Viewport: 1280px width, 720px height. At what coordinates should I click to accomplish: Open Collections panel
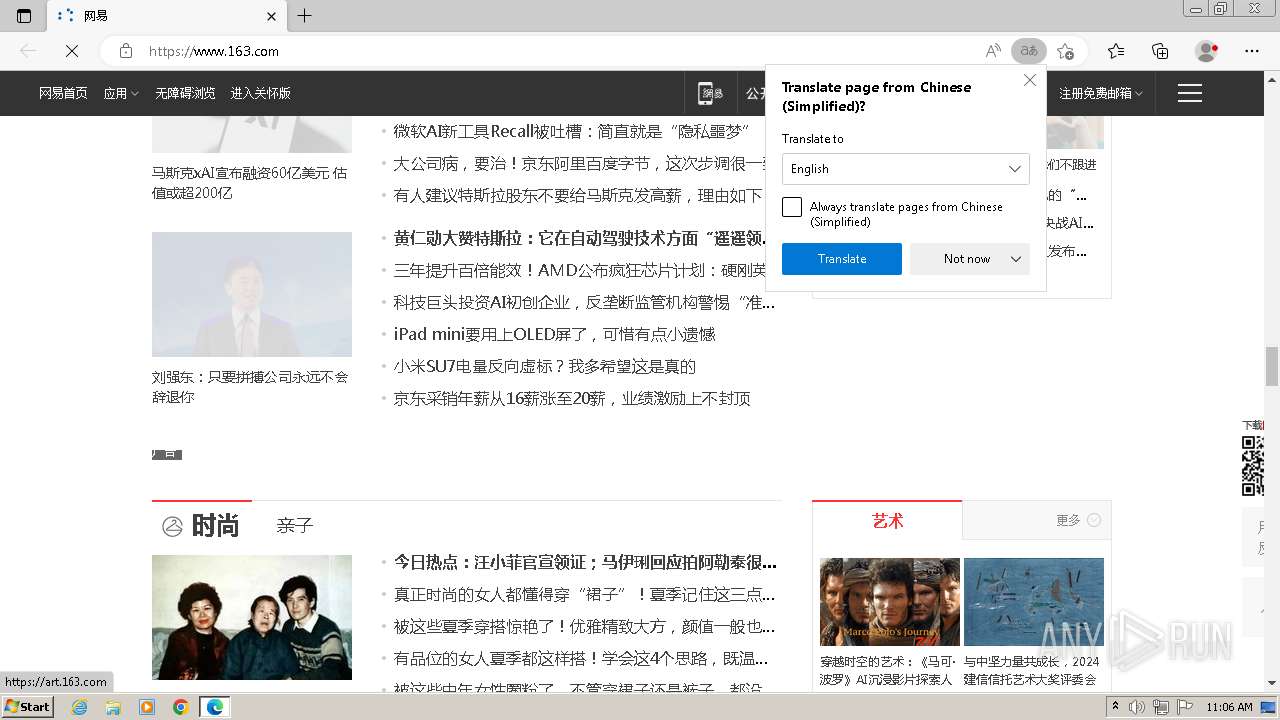click(x=1160, y=51)
